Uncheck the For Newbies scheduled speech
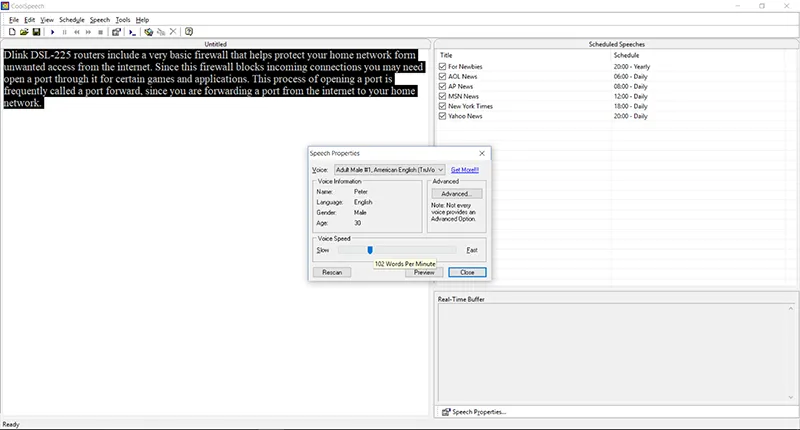800x430 pixels. [443, 66]
